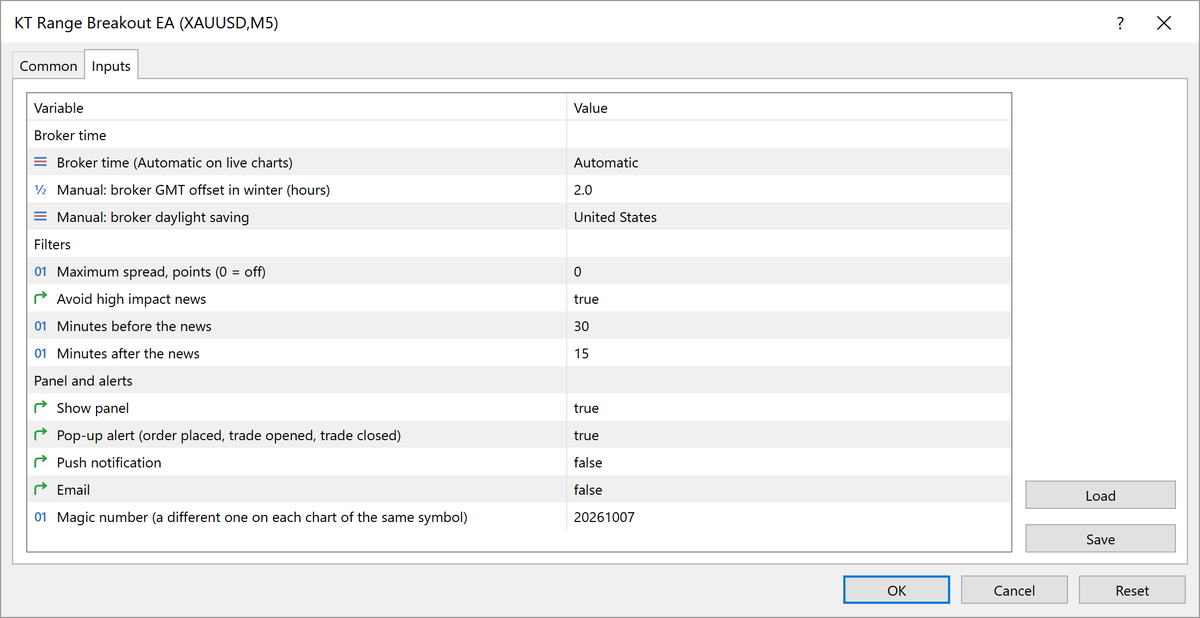
Task: Select the Broker time section header row
Action: tap(520, 135)
